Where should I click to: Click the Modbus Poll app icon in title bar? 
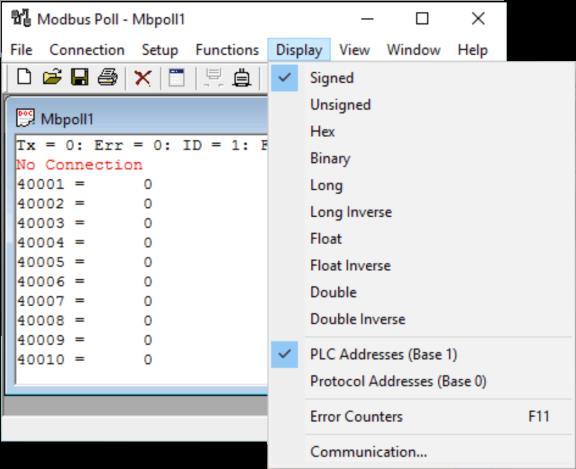pyautogui.click(x=20, y=18)
